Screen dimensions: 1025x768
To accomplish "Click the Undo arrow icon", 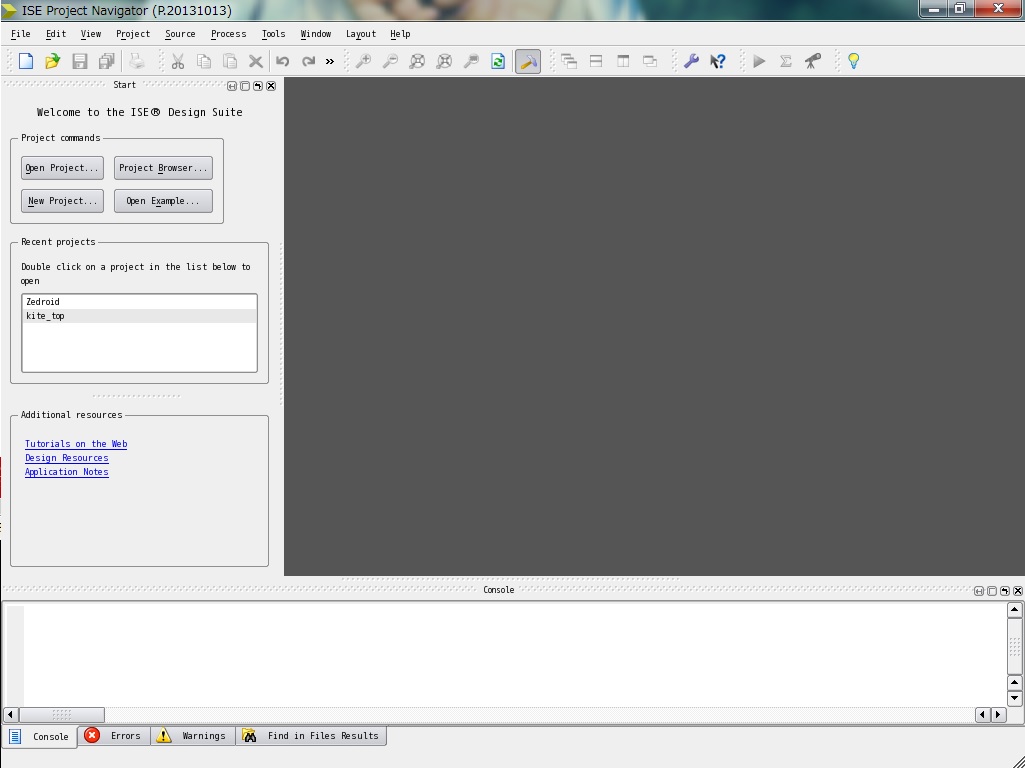I will tap(282, 61).
